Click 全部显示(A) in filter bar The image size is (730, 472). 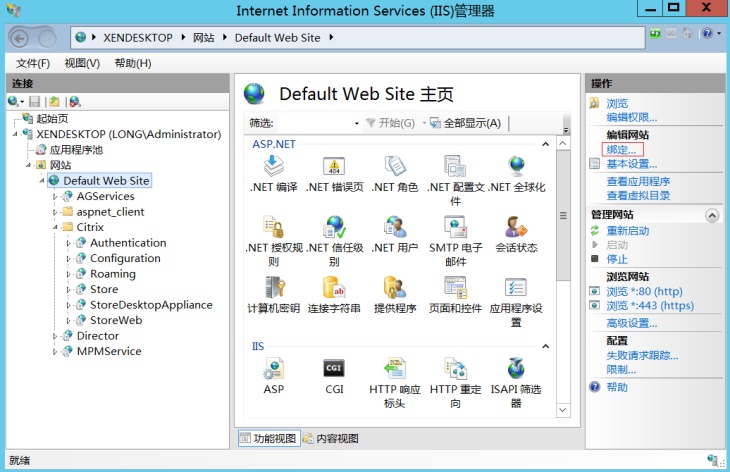point(466,123)
